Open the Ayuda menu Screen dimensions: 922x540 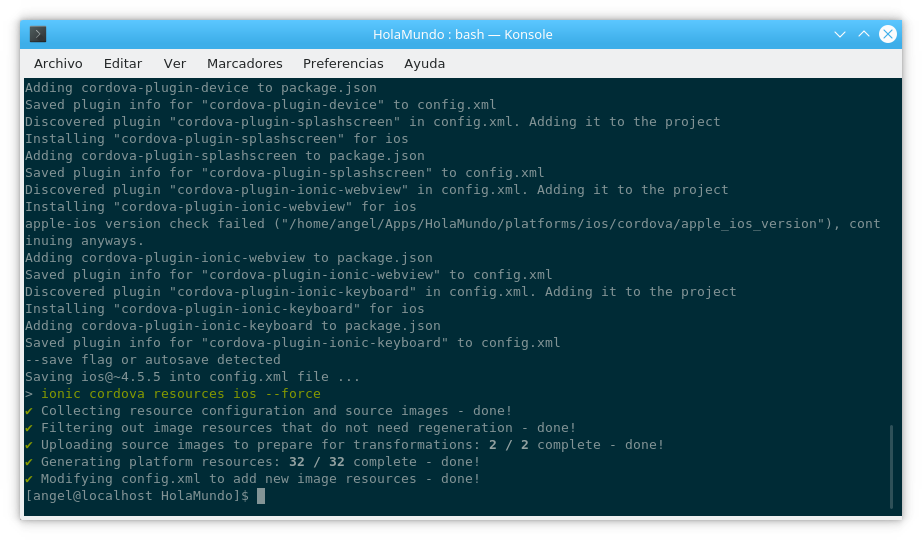[424, 63]
